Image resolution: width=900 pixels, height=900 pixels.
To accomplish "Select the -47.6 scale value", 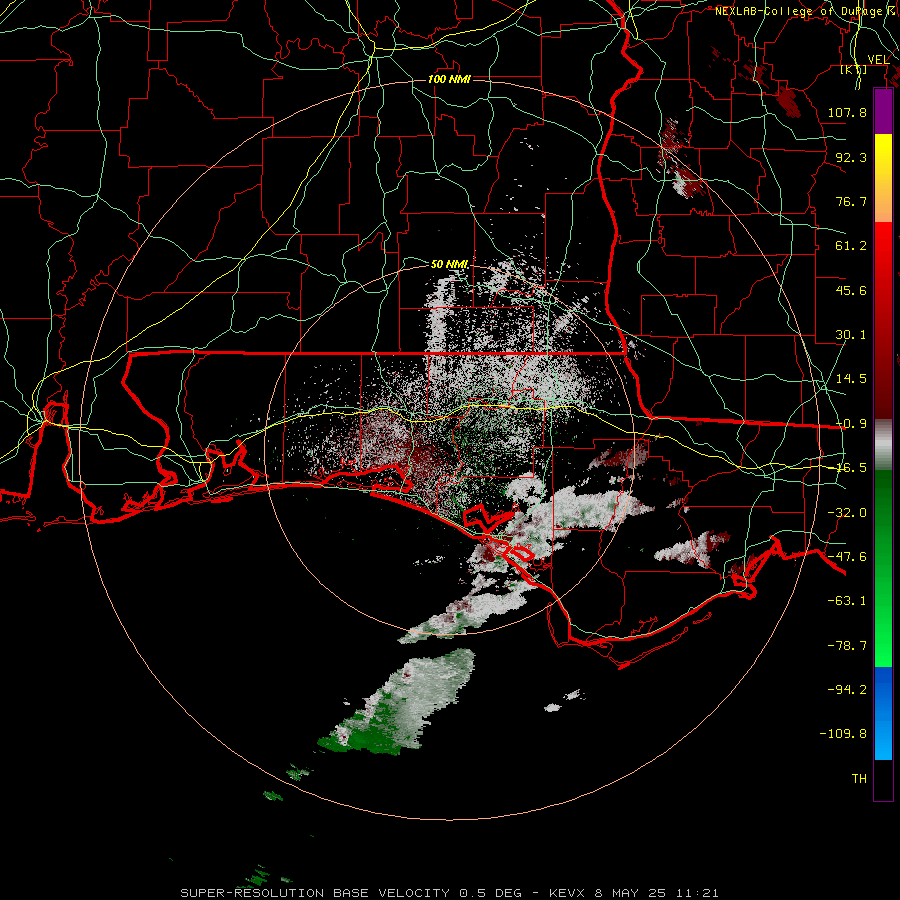I will [x=847, y=557].
